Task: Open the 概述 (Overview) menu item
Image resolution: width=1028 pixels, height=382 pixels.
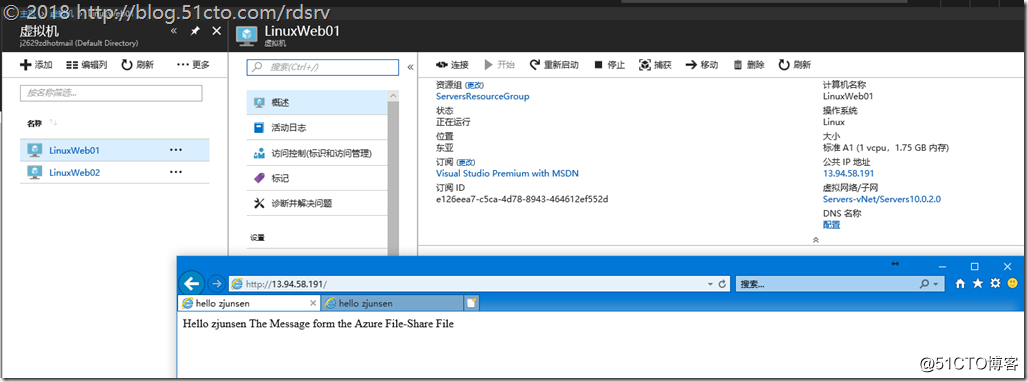Action: (x=317, y=102)
